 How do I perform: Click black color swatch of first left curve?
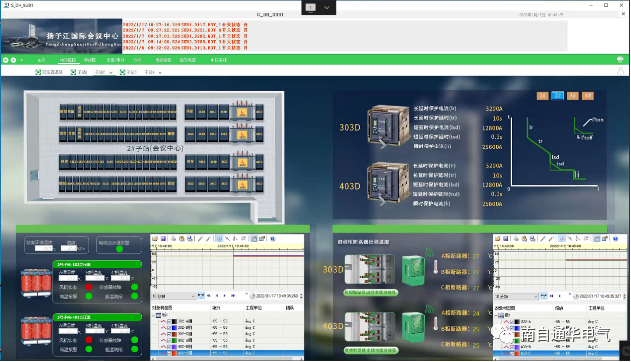coord(174,321)
